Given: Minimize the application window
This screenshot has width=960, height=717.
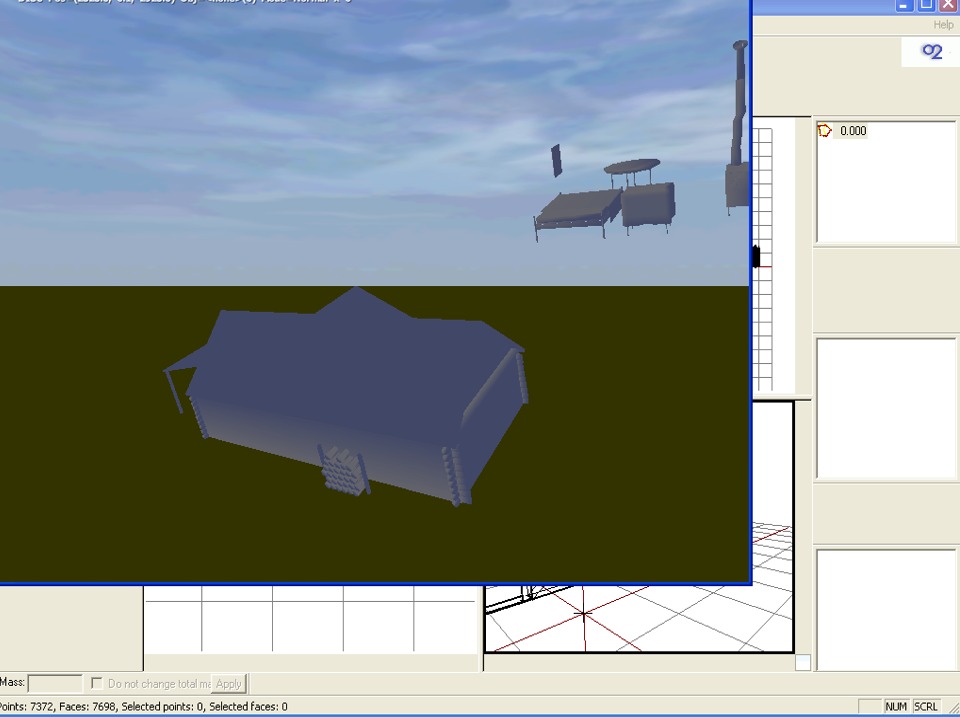Looking at the screenshot, I should 904,5.
